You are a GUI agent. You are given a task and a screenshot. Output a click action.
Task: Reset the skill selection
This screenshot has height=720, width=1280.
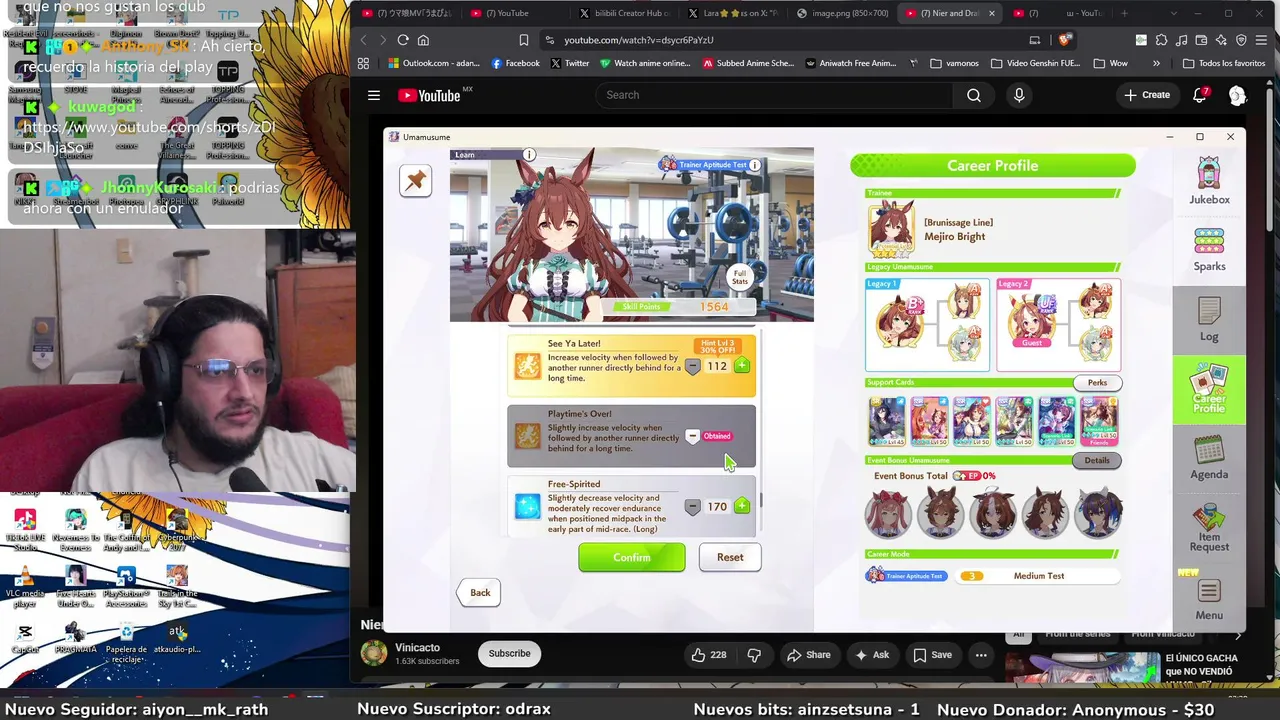coord(730,557)
